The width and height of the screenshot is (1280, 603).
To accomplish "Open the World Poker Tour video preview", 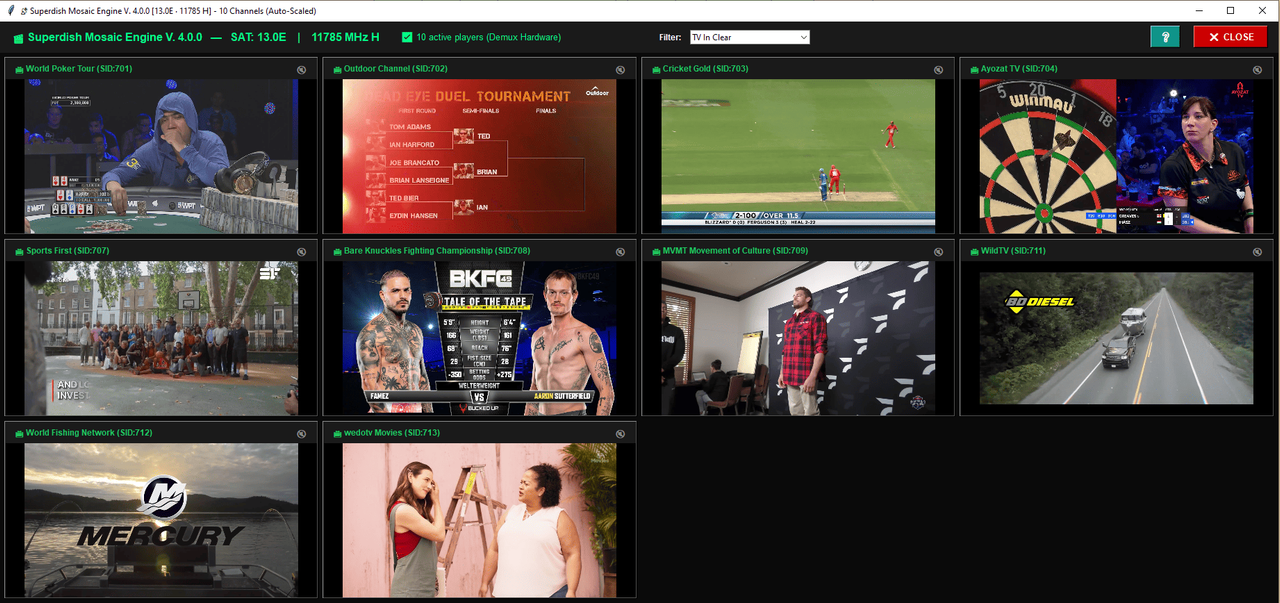I will pos(161,157).
